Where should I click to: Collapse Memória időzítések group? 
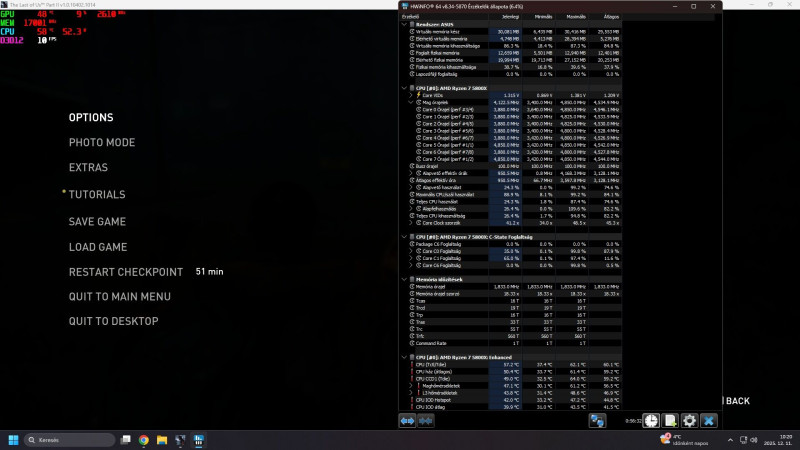click(x=404, y=279)
